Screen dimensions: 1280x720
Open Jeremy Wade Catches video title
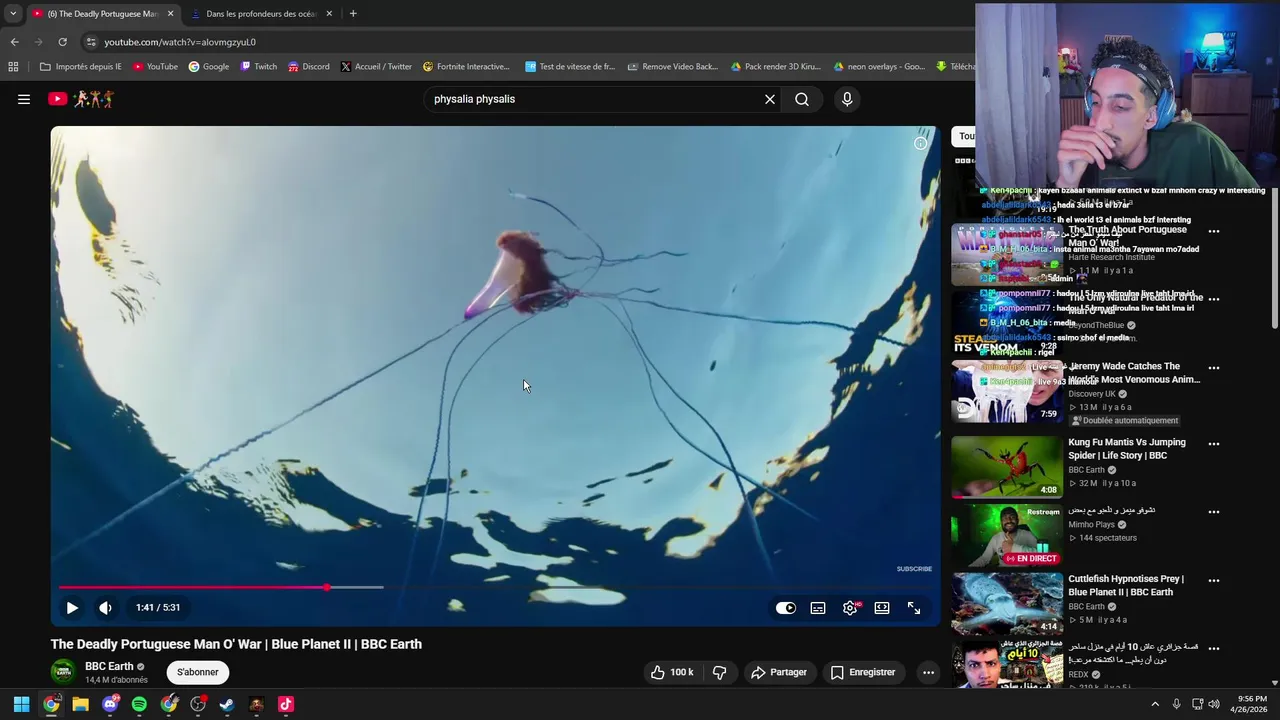[x=1134, y=373]
